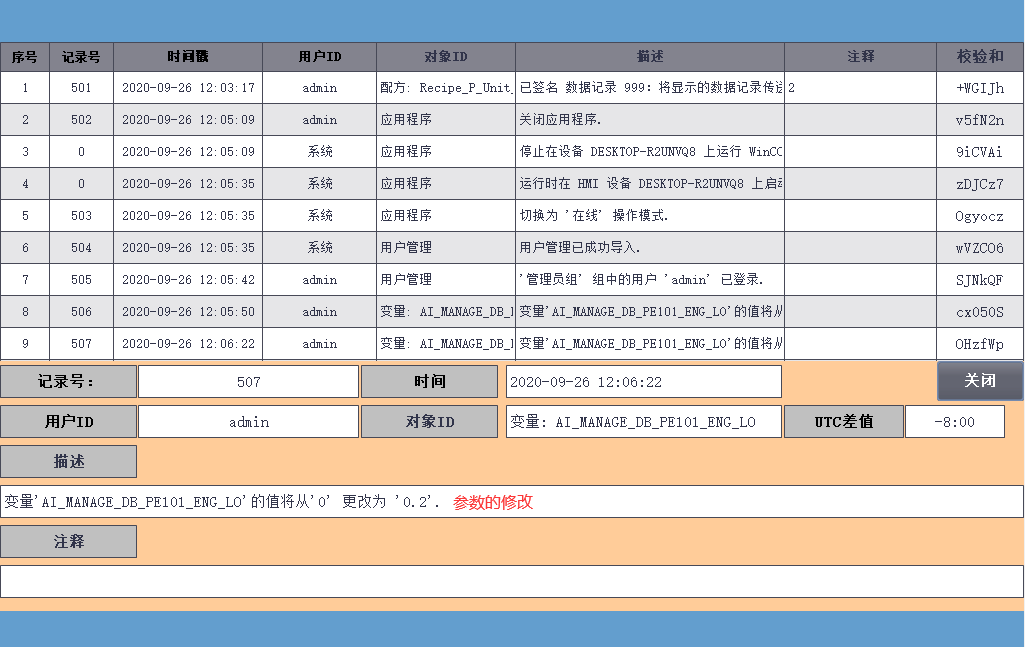Click the 描述 label button in details
The height and width of the screenshot is (647, 1025).
(69, 461)
